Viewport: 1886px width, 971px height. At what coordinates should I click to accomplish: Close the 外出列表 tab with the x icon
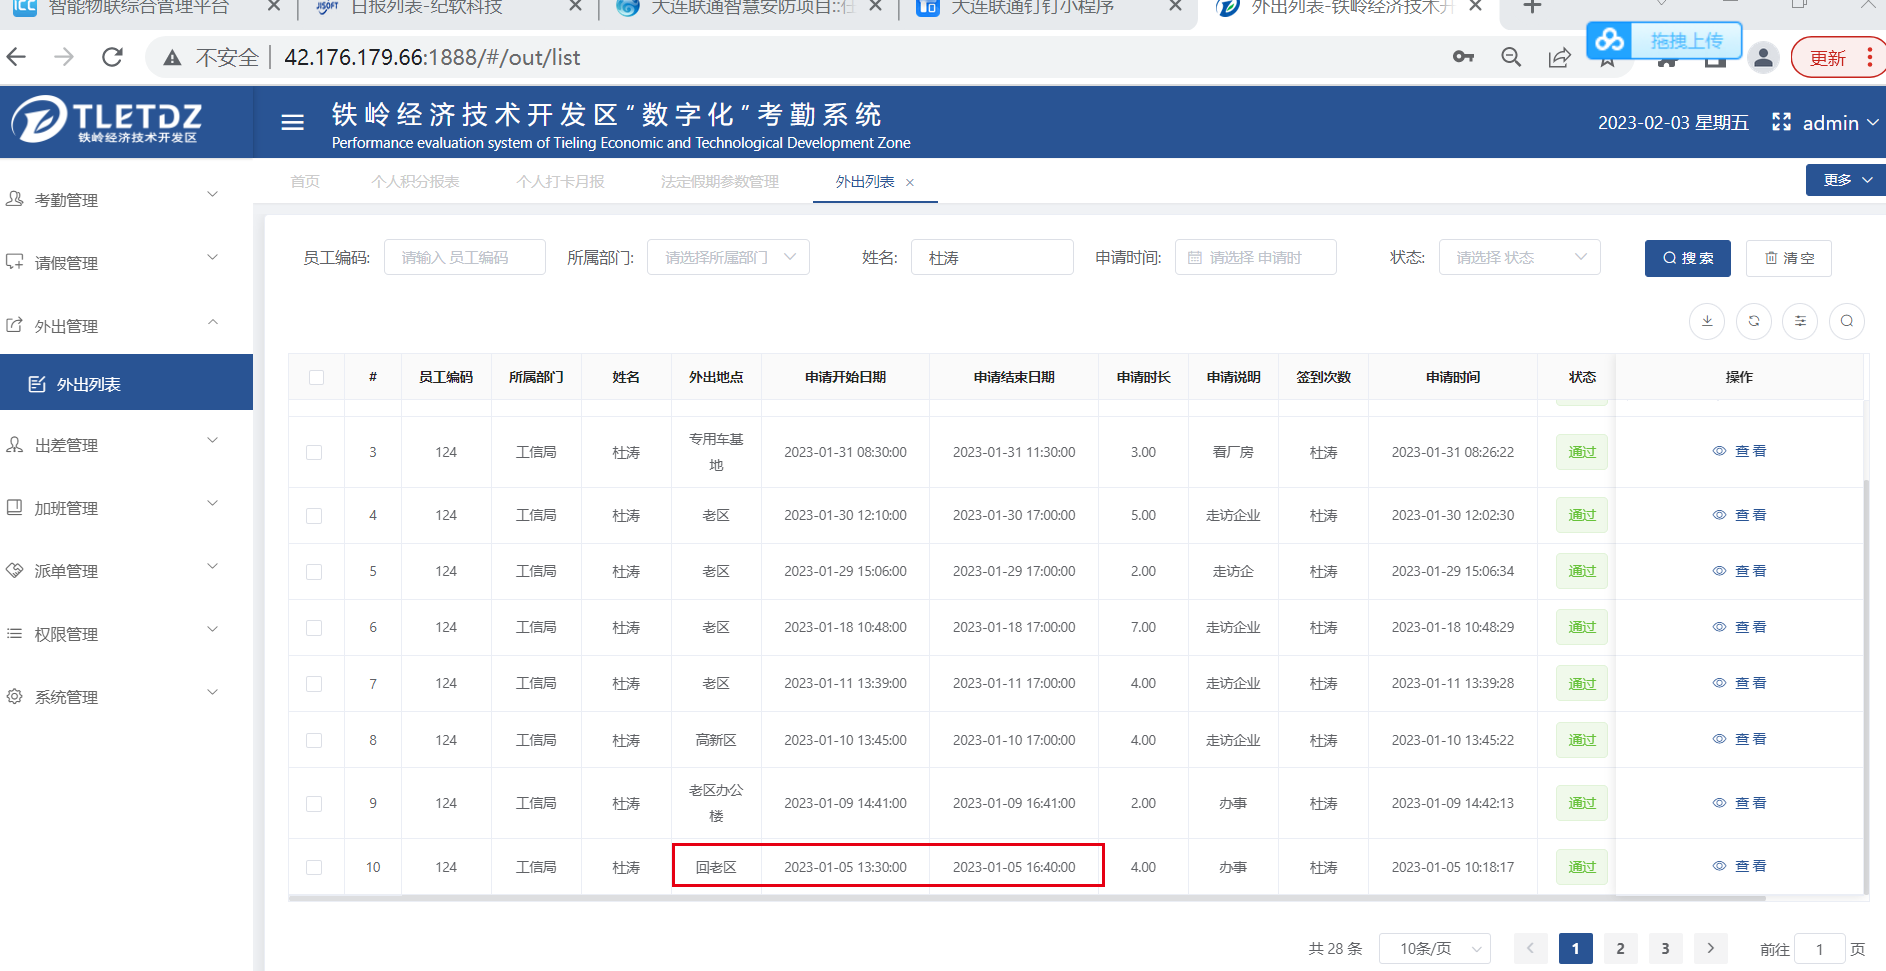(910, 182)
